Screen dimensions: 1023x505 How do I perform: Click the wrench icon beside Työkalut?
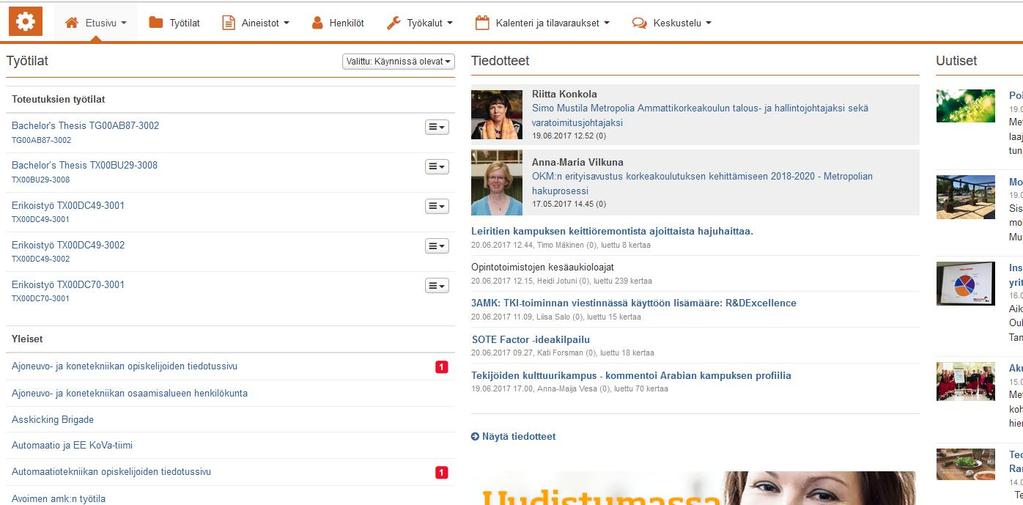[393, 23]
